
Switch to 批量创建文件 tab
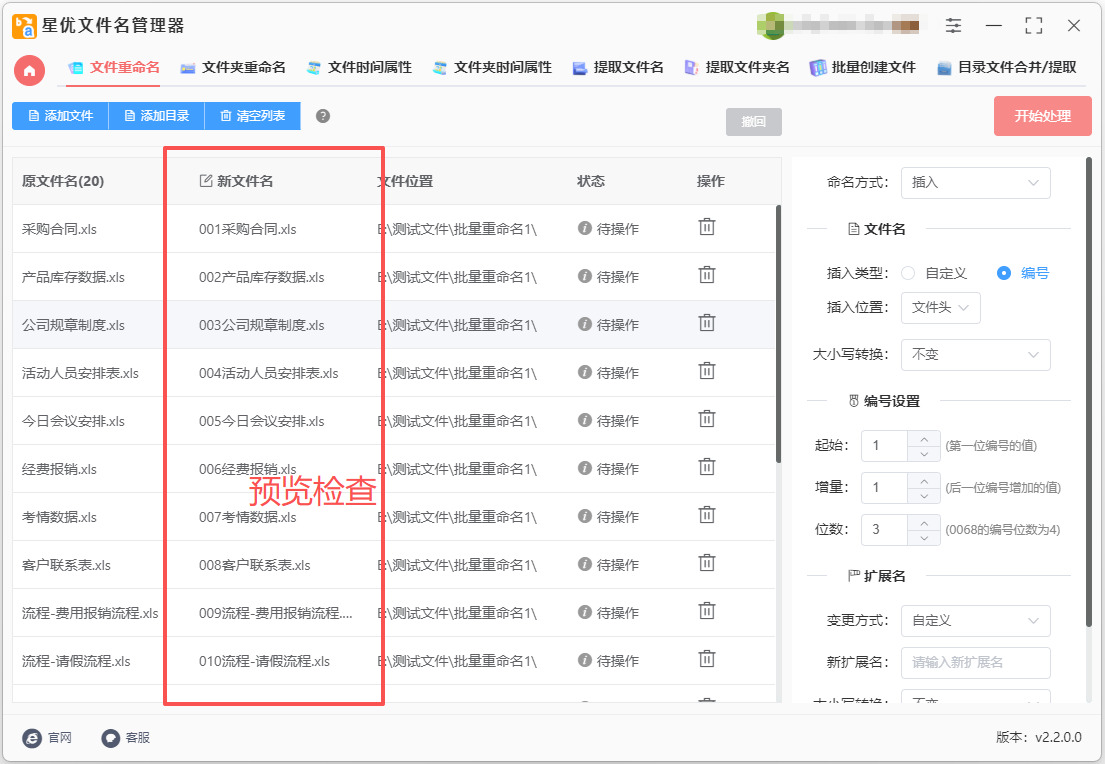pos(863,68)
